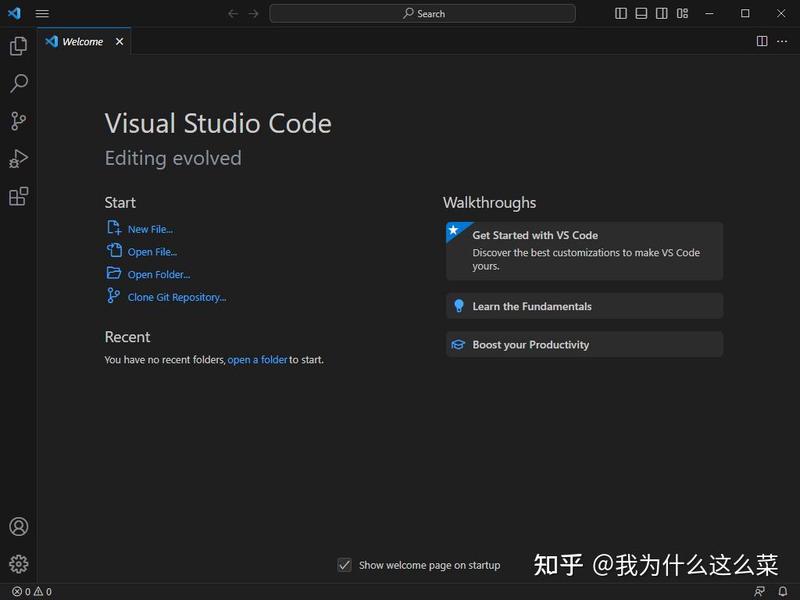This screenshot has height=600, width=800.
Task: Uncheck Show welcome page on startup
Action: point(344,565)
